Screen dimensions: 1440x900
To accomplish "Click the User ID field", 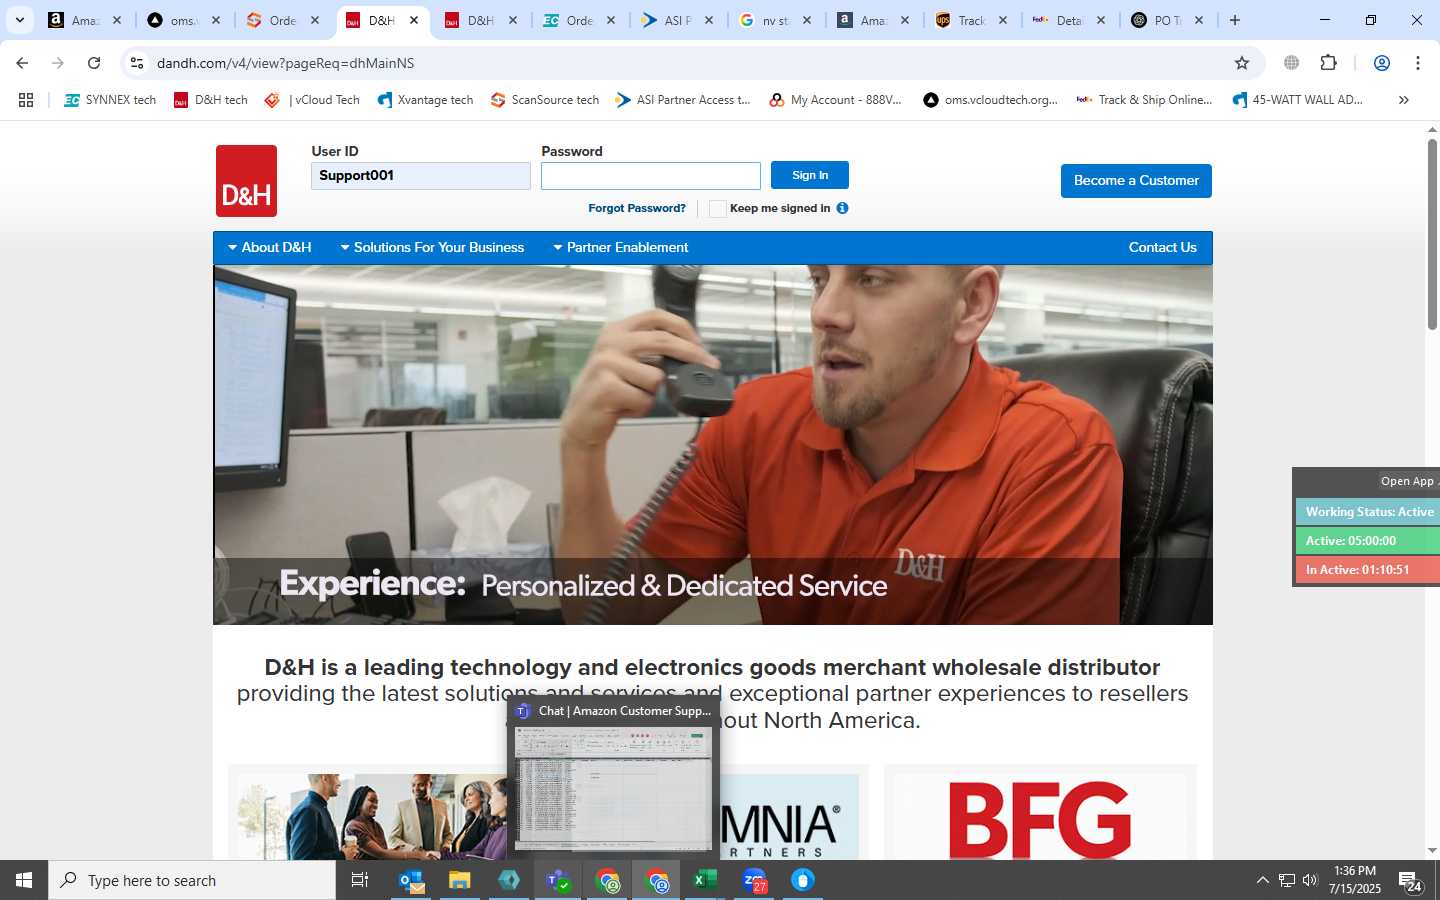I will click(x=421, y=176).
